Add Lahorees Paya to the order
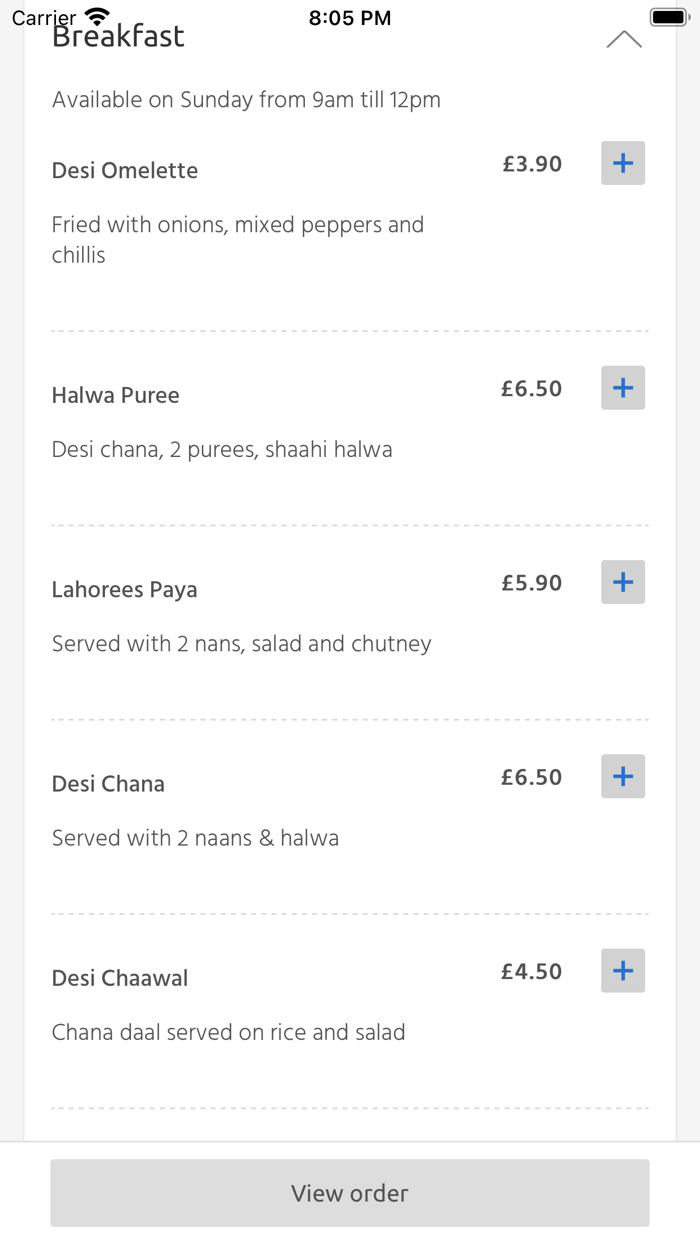The image size is (700, 1244). (x=622, y=581)
